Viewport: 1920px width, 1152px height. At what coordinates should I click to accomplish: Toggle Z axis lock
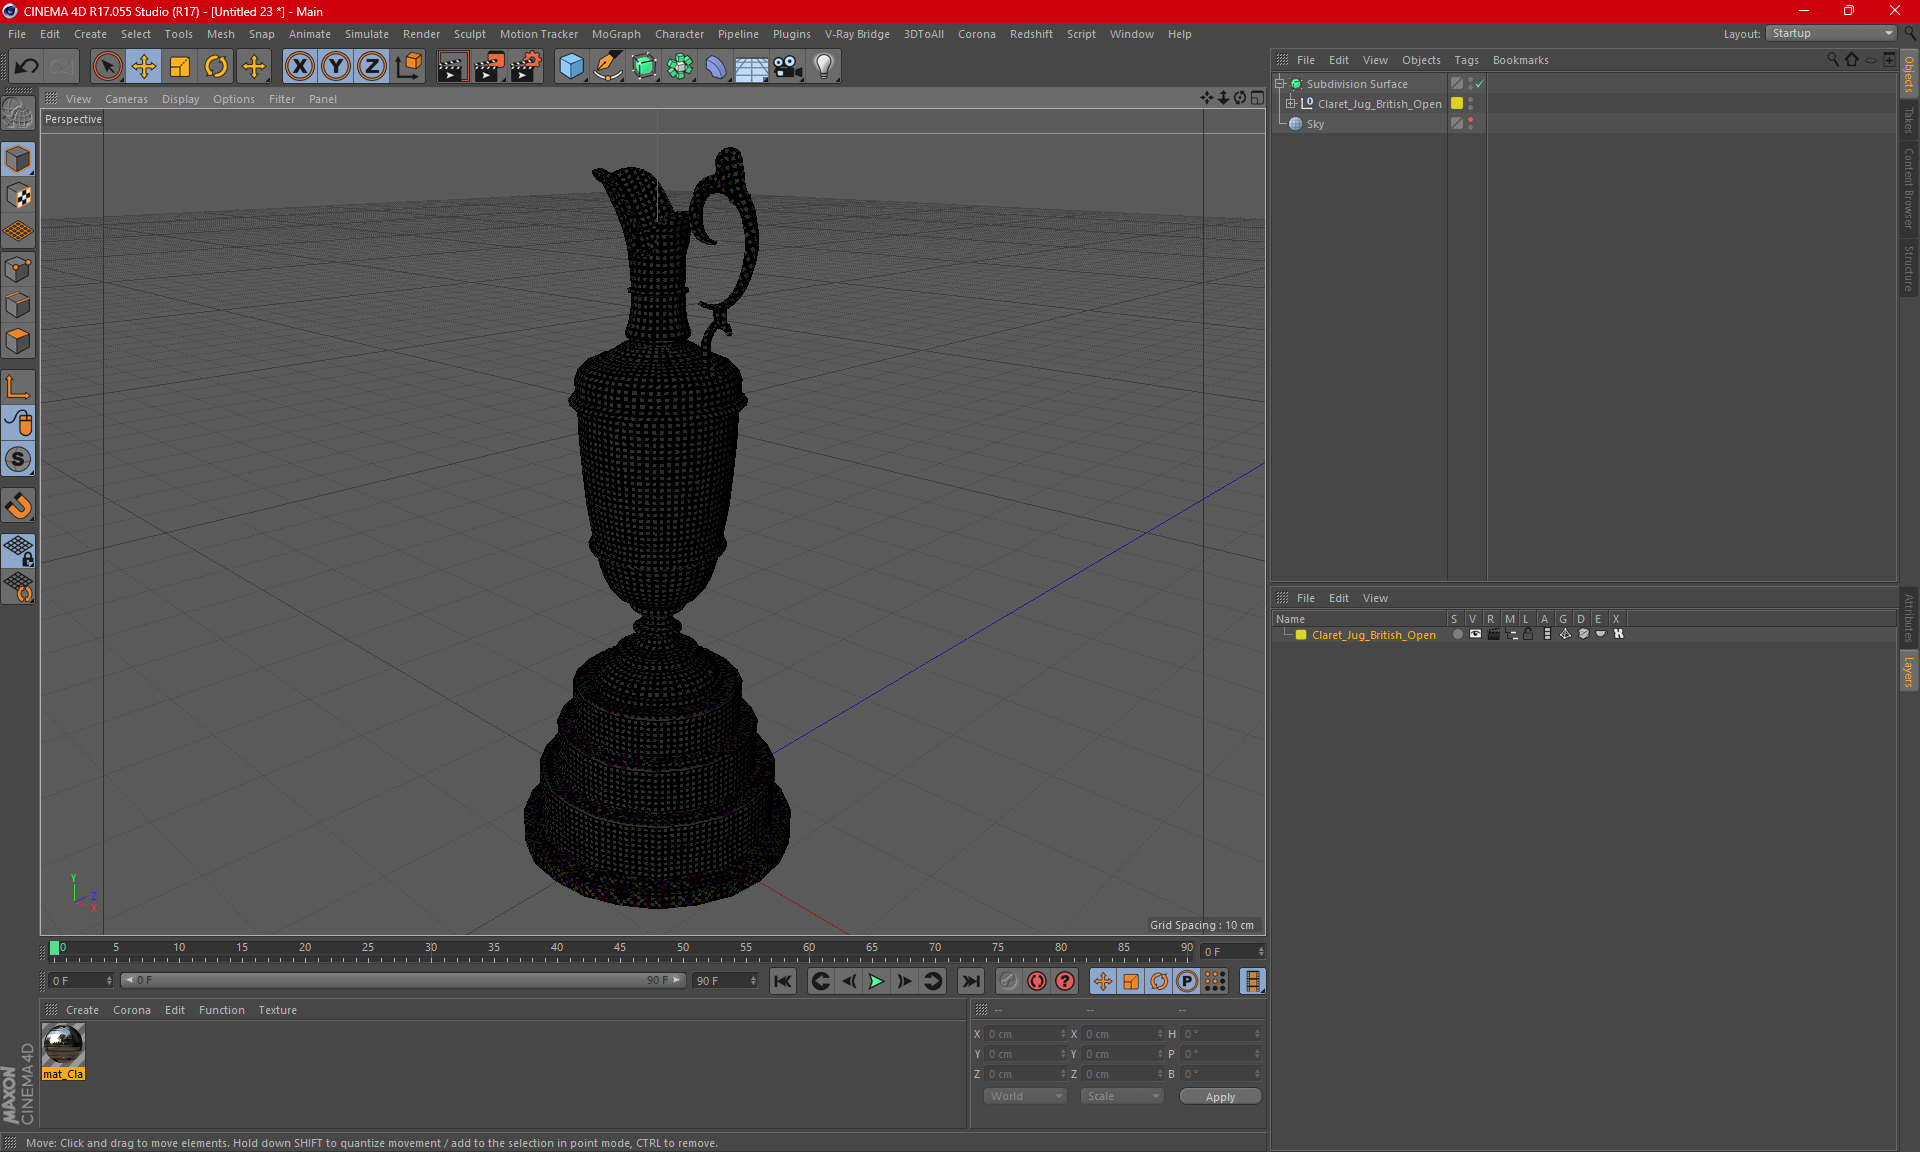tap(372, 67)
